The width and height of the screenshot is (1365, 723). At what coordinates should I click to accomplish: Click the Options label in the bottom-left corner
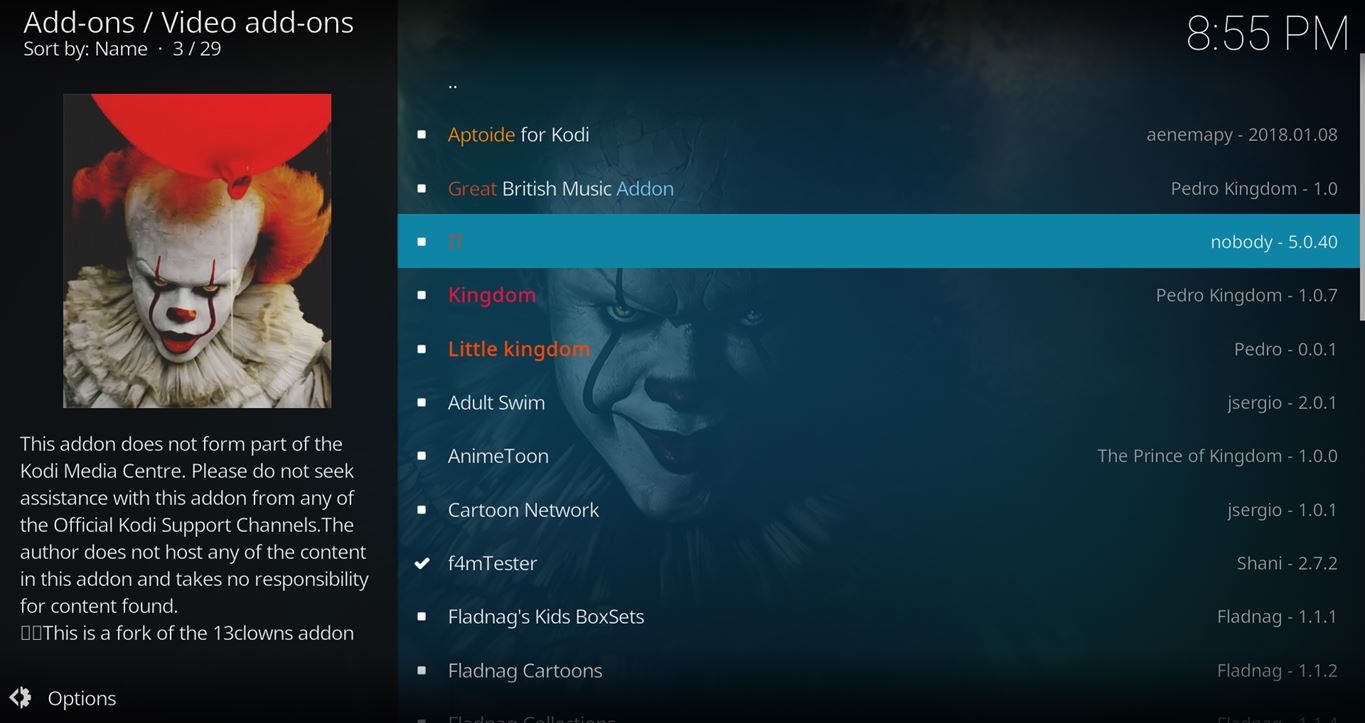(x=82, y=698)
